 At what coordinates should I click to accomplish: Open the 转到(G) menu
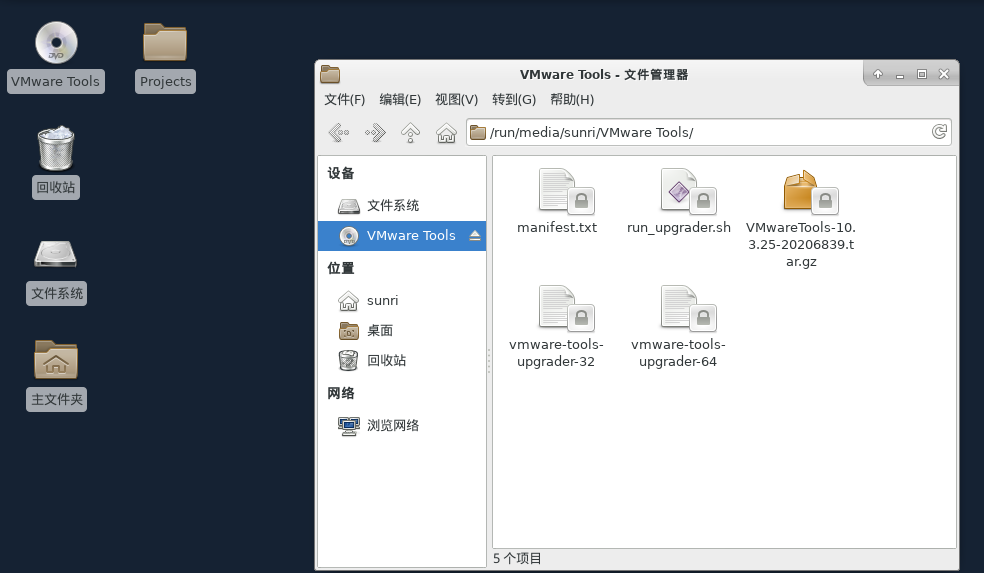point(514,99)
